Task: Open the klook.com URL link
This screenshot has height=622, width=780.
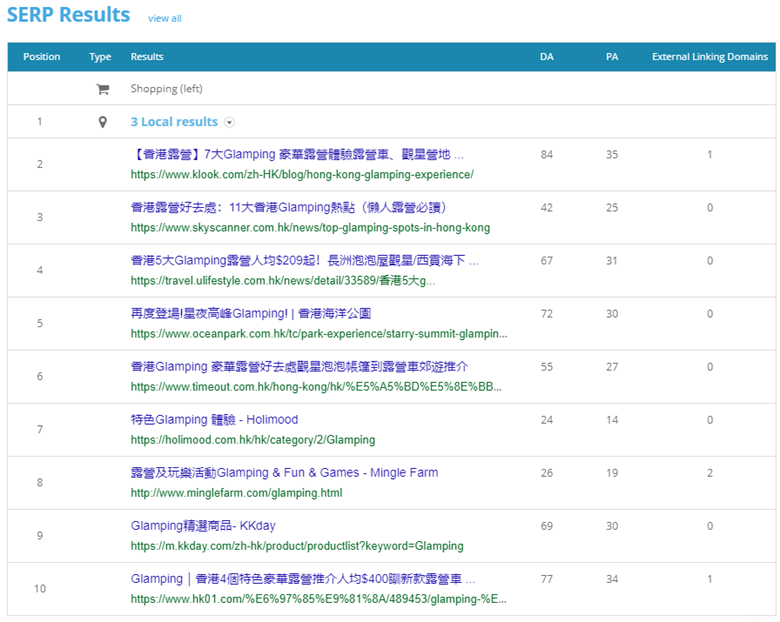Action: coord(301,174)
